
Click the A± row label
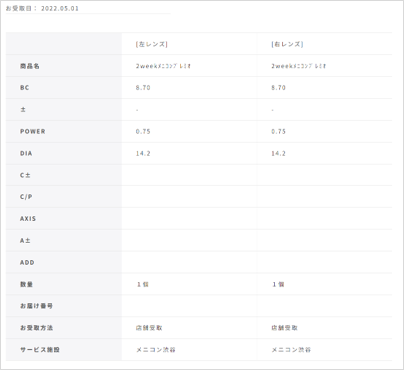pos(25,240)
